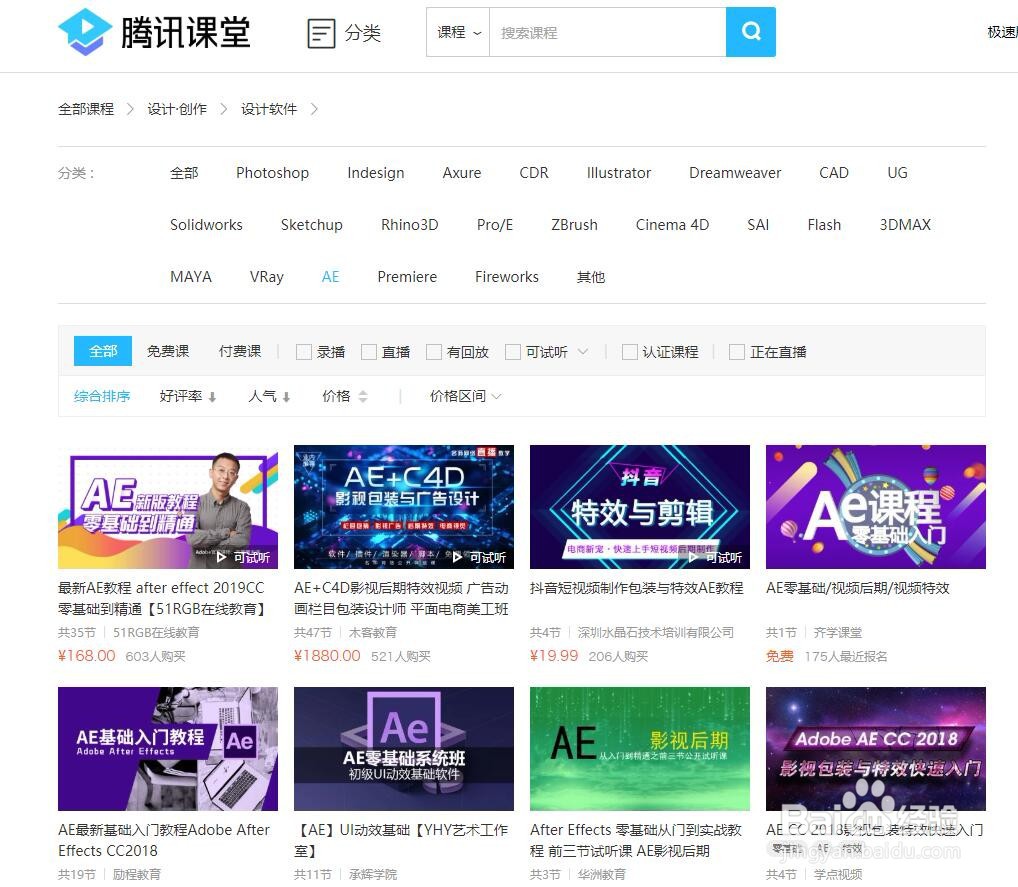This screenshot has width=1018, height=887.
Task: Click the ¥1880.00 price
Action: (x=327, y=656)
